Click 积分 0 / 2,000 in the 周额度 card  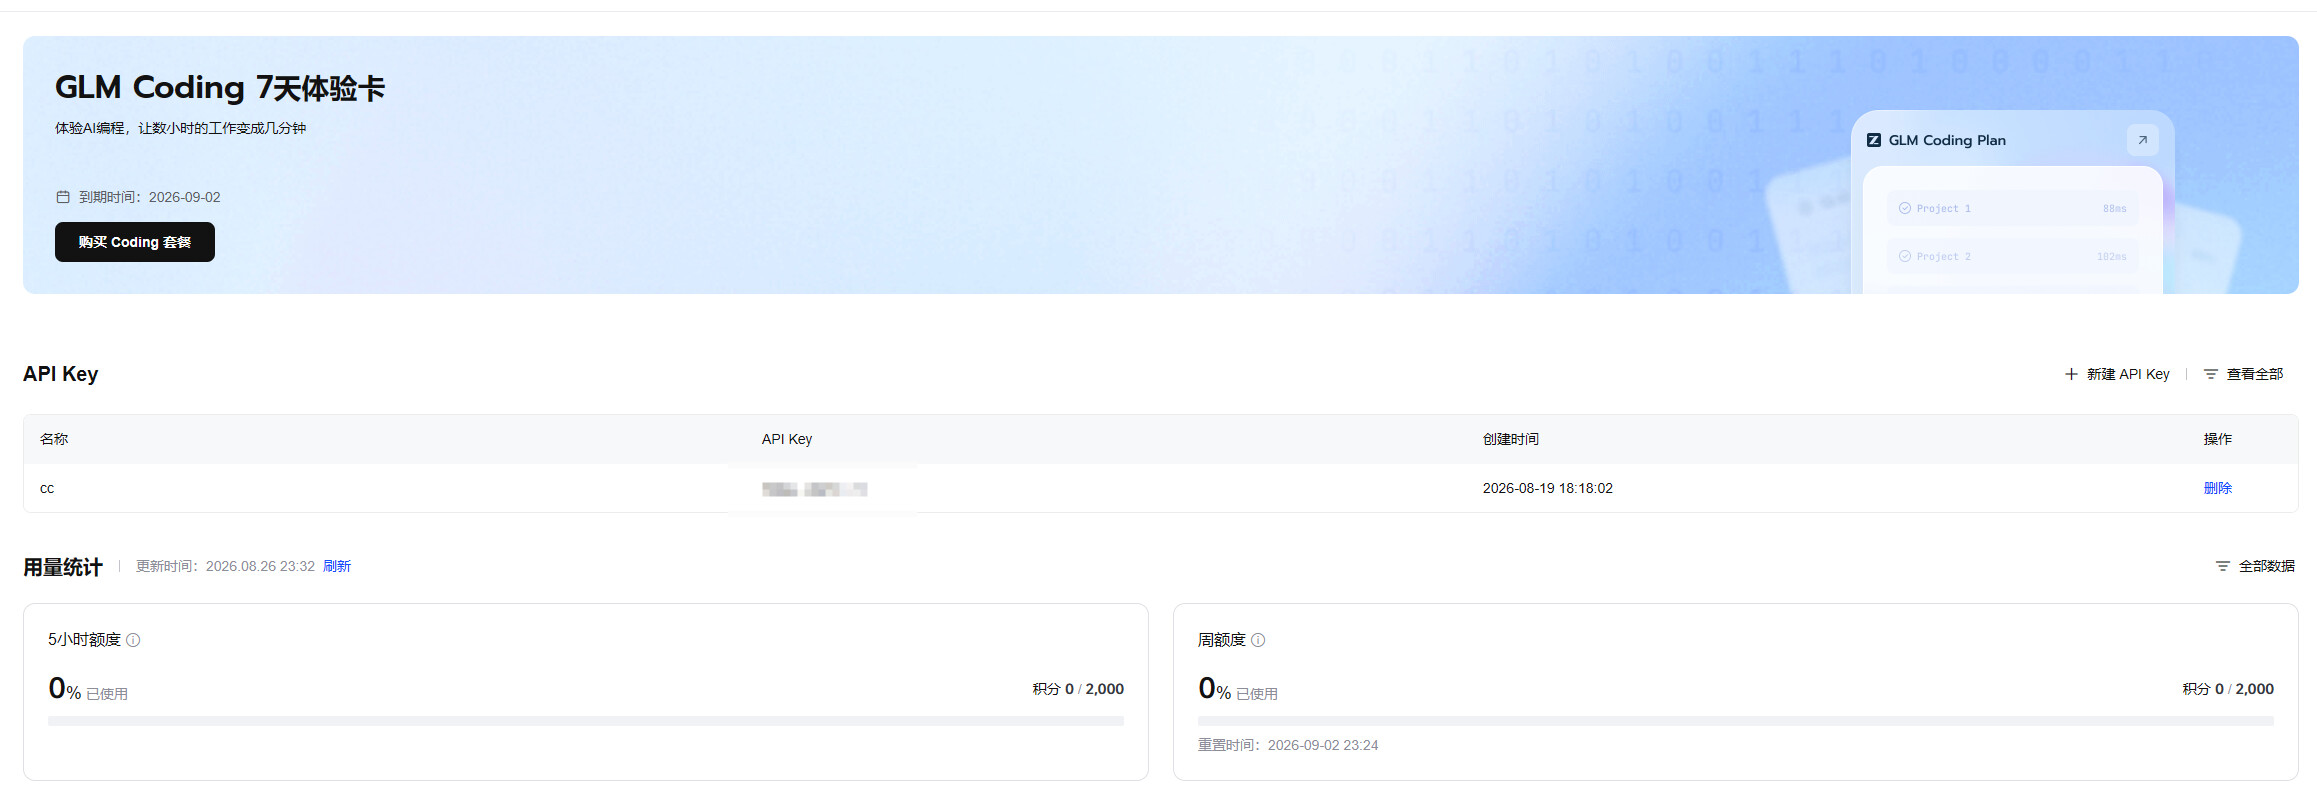pyautogui.click(x=2228, y=689)
